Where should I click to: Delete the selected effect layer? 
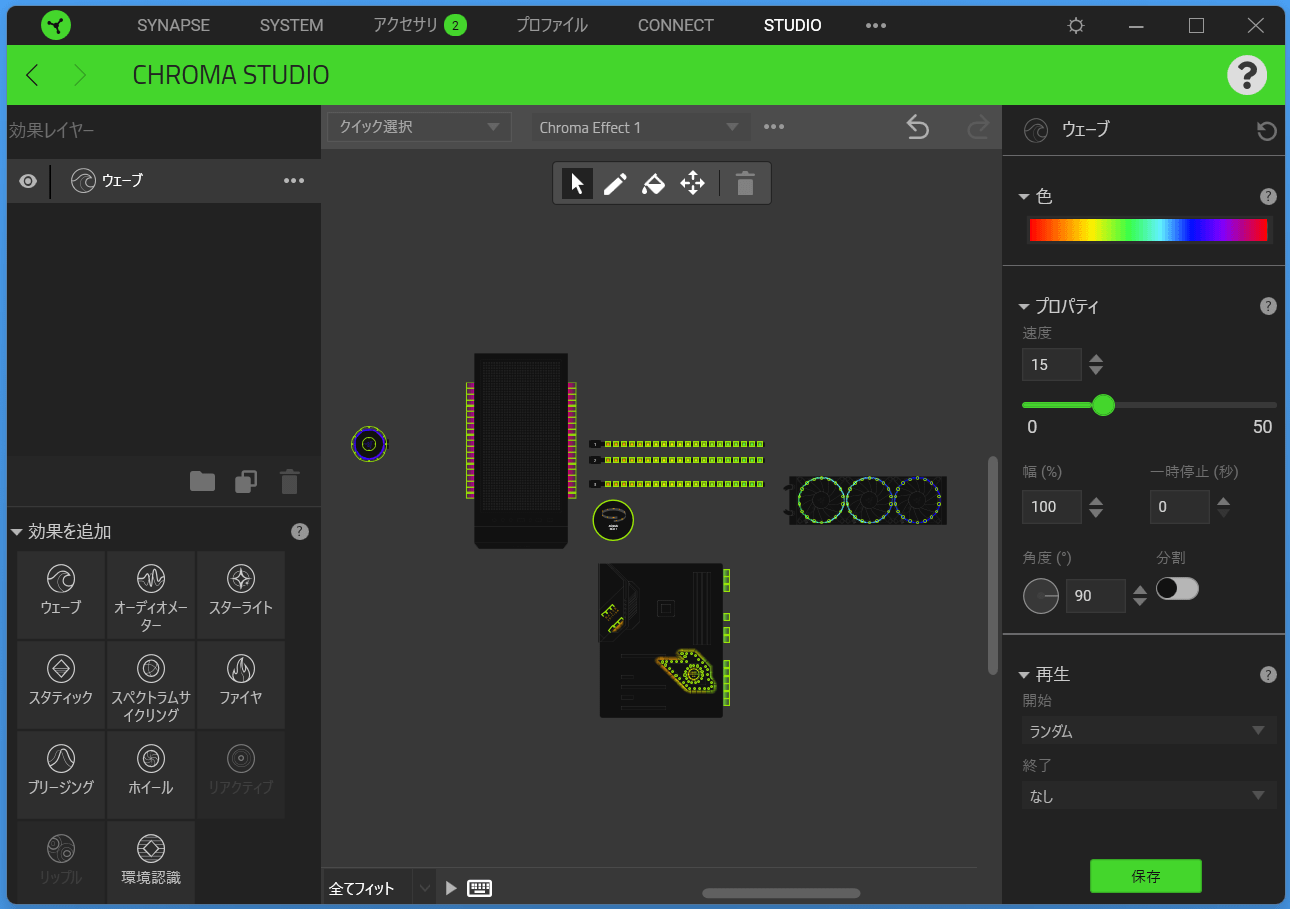tap(289, 482)
